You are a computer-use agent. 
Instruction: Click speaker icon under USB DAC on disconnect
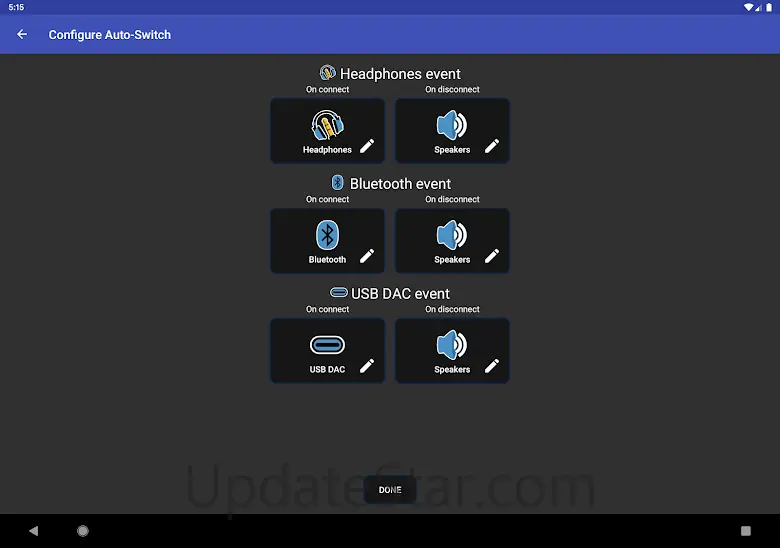452,345
